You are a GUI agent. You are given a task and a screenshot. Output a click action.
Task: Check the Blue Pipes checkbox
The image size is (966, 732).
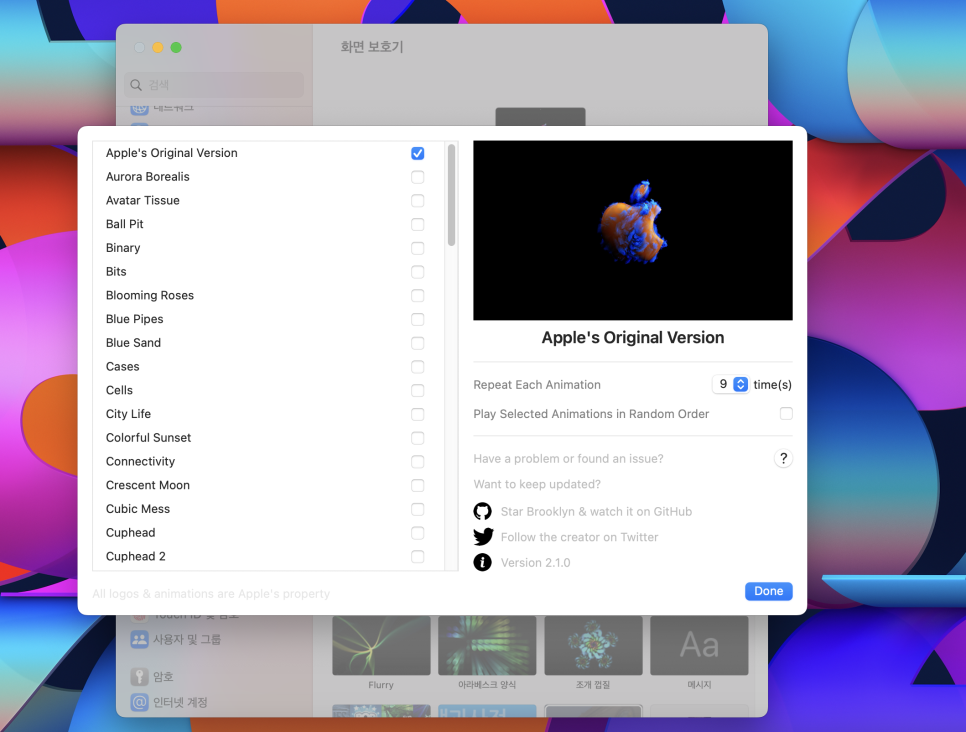[x=418, y=319]
